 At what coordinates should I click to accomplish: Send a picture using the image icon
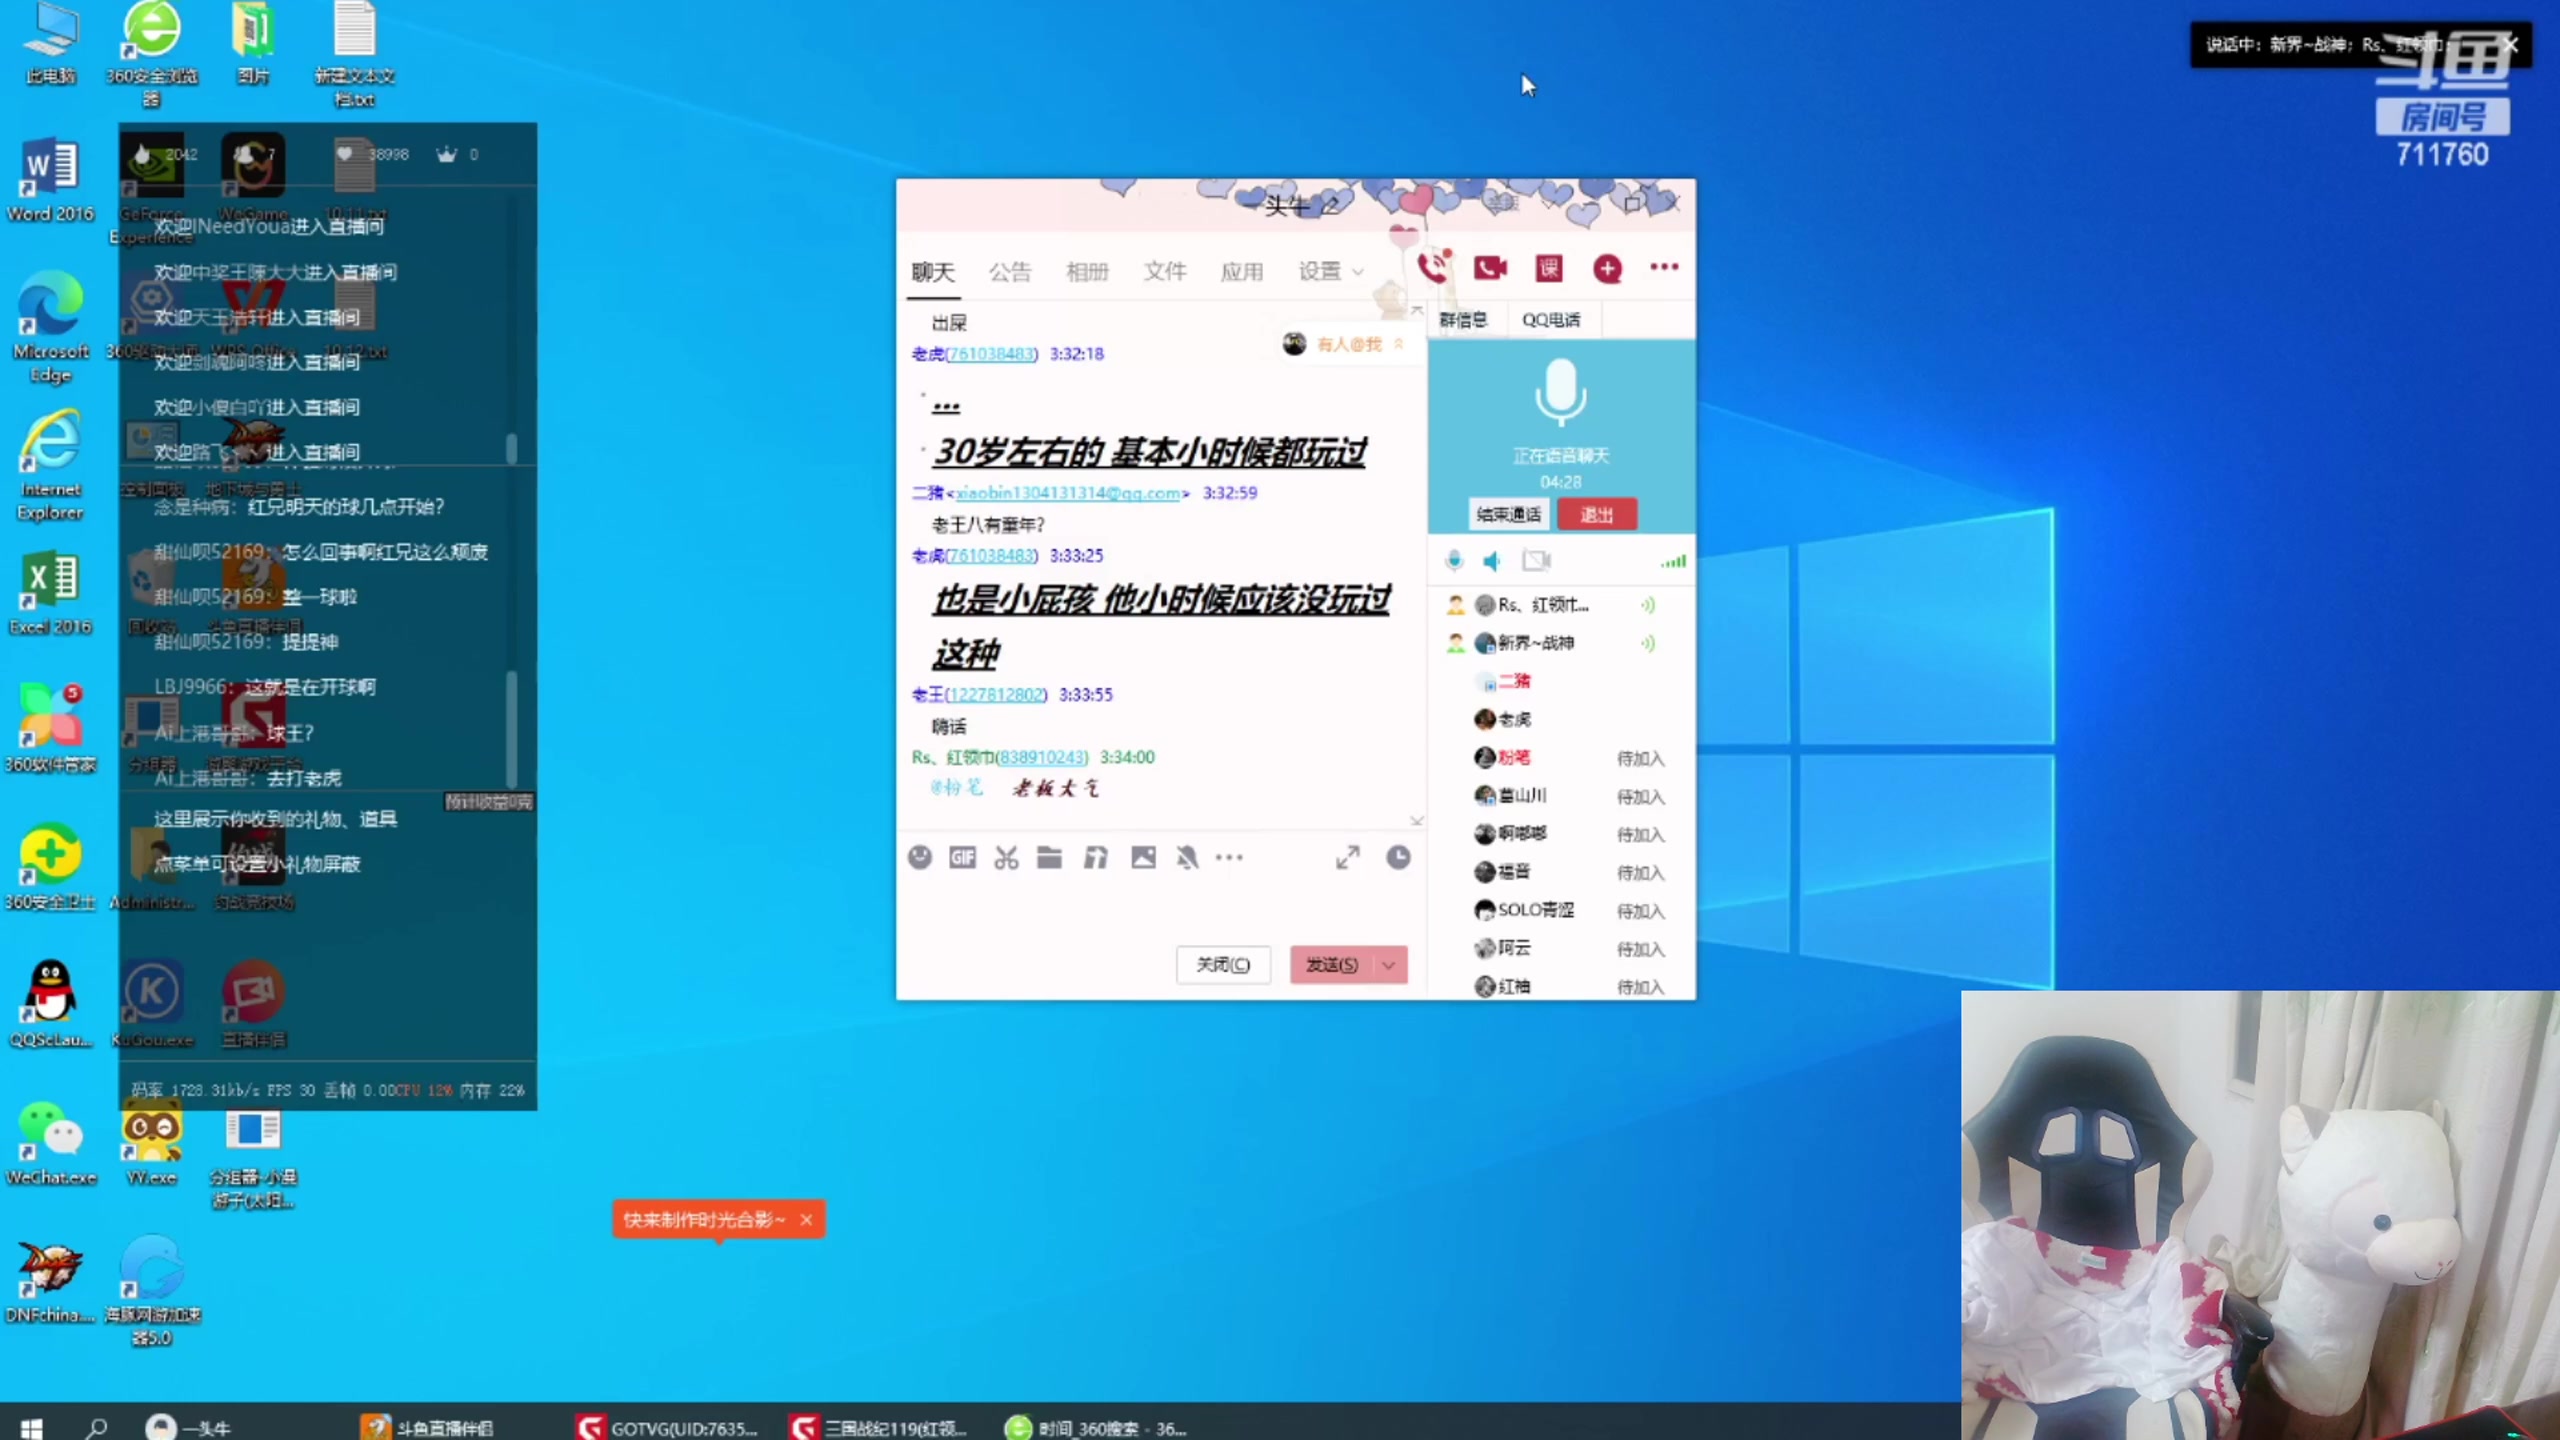pyautogui.click(x=1143, y=857)
